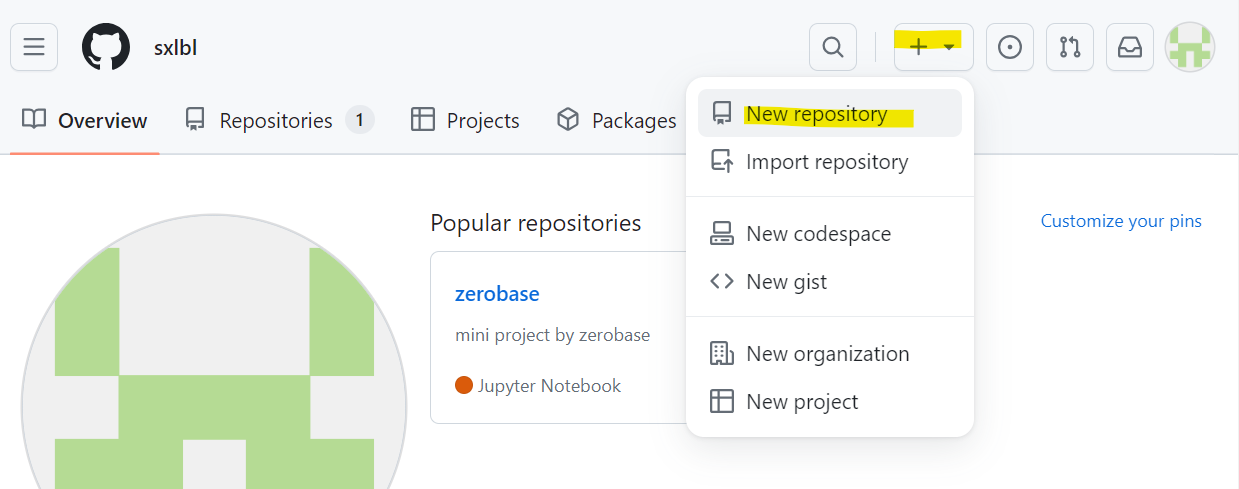Choose New gist from dropdown

(x=786, y=282)
